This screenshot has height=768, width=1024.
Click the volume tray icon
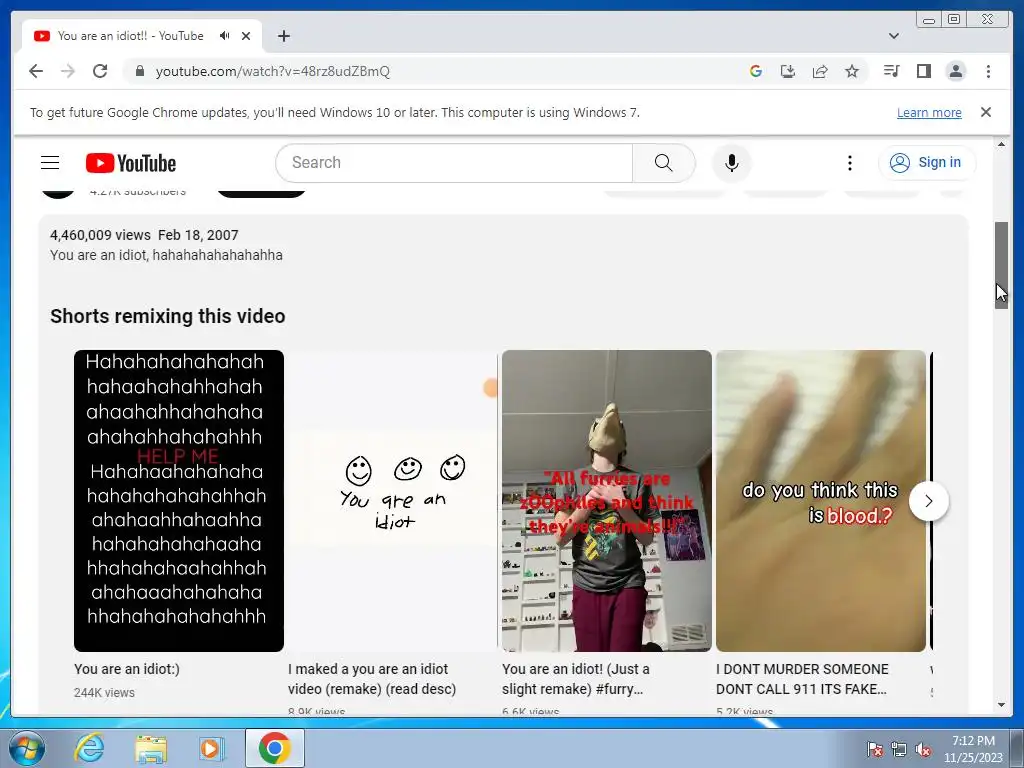923,749
